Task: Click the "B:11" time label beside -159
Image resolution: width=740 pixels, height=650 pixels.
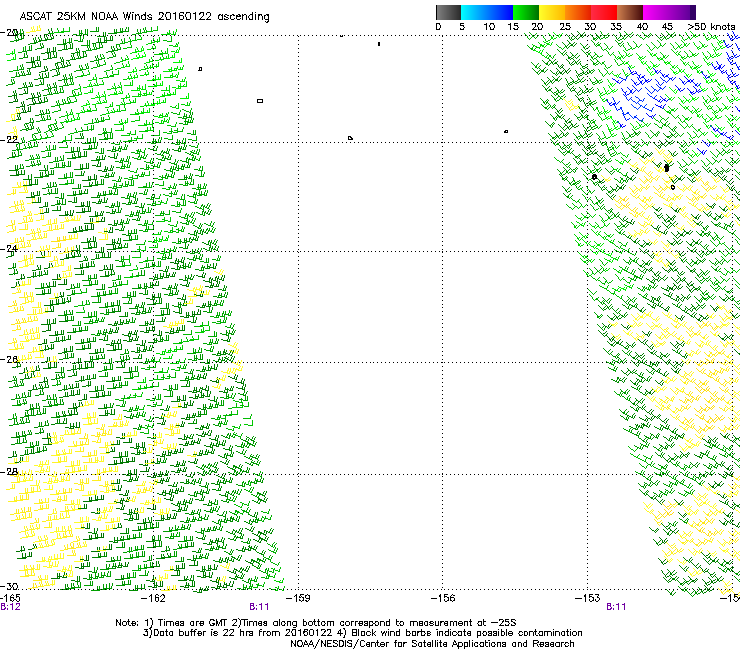Action: 259,607
